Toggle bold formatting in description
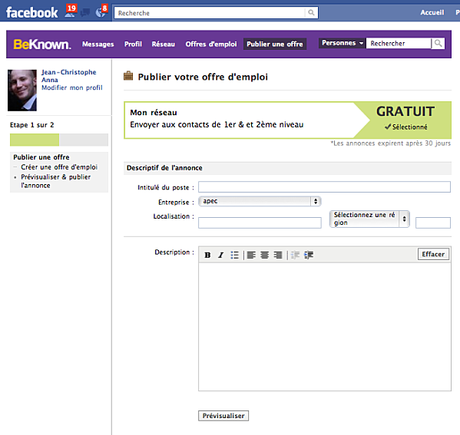 (207, 255)
